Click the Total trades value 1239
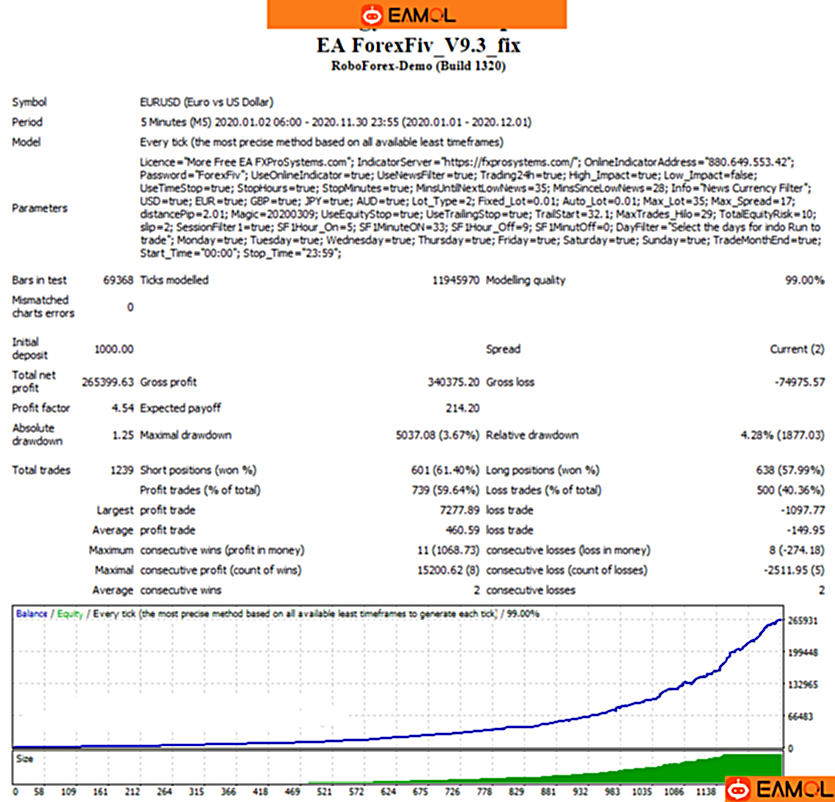The image size is (835, 802). click(121, 470)
